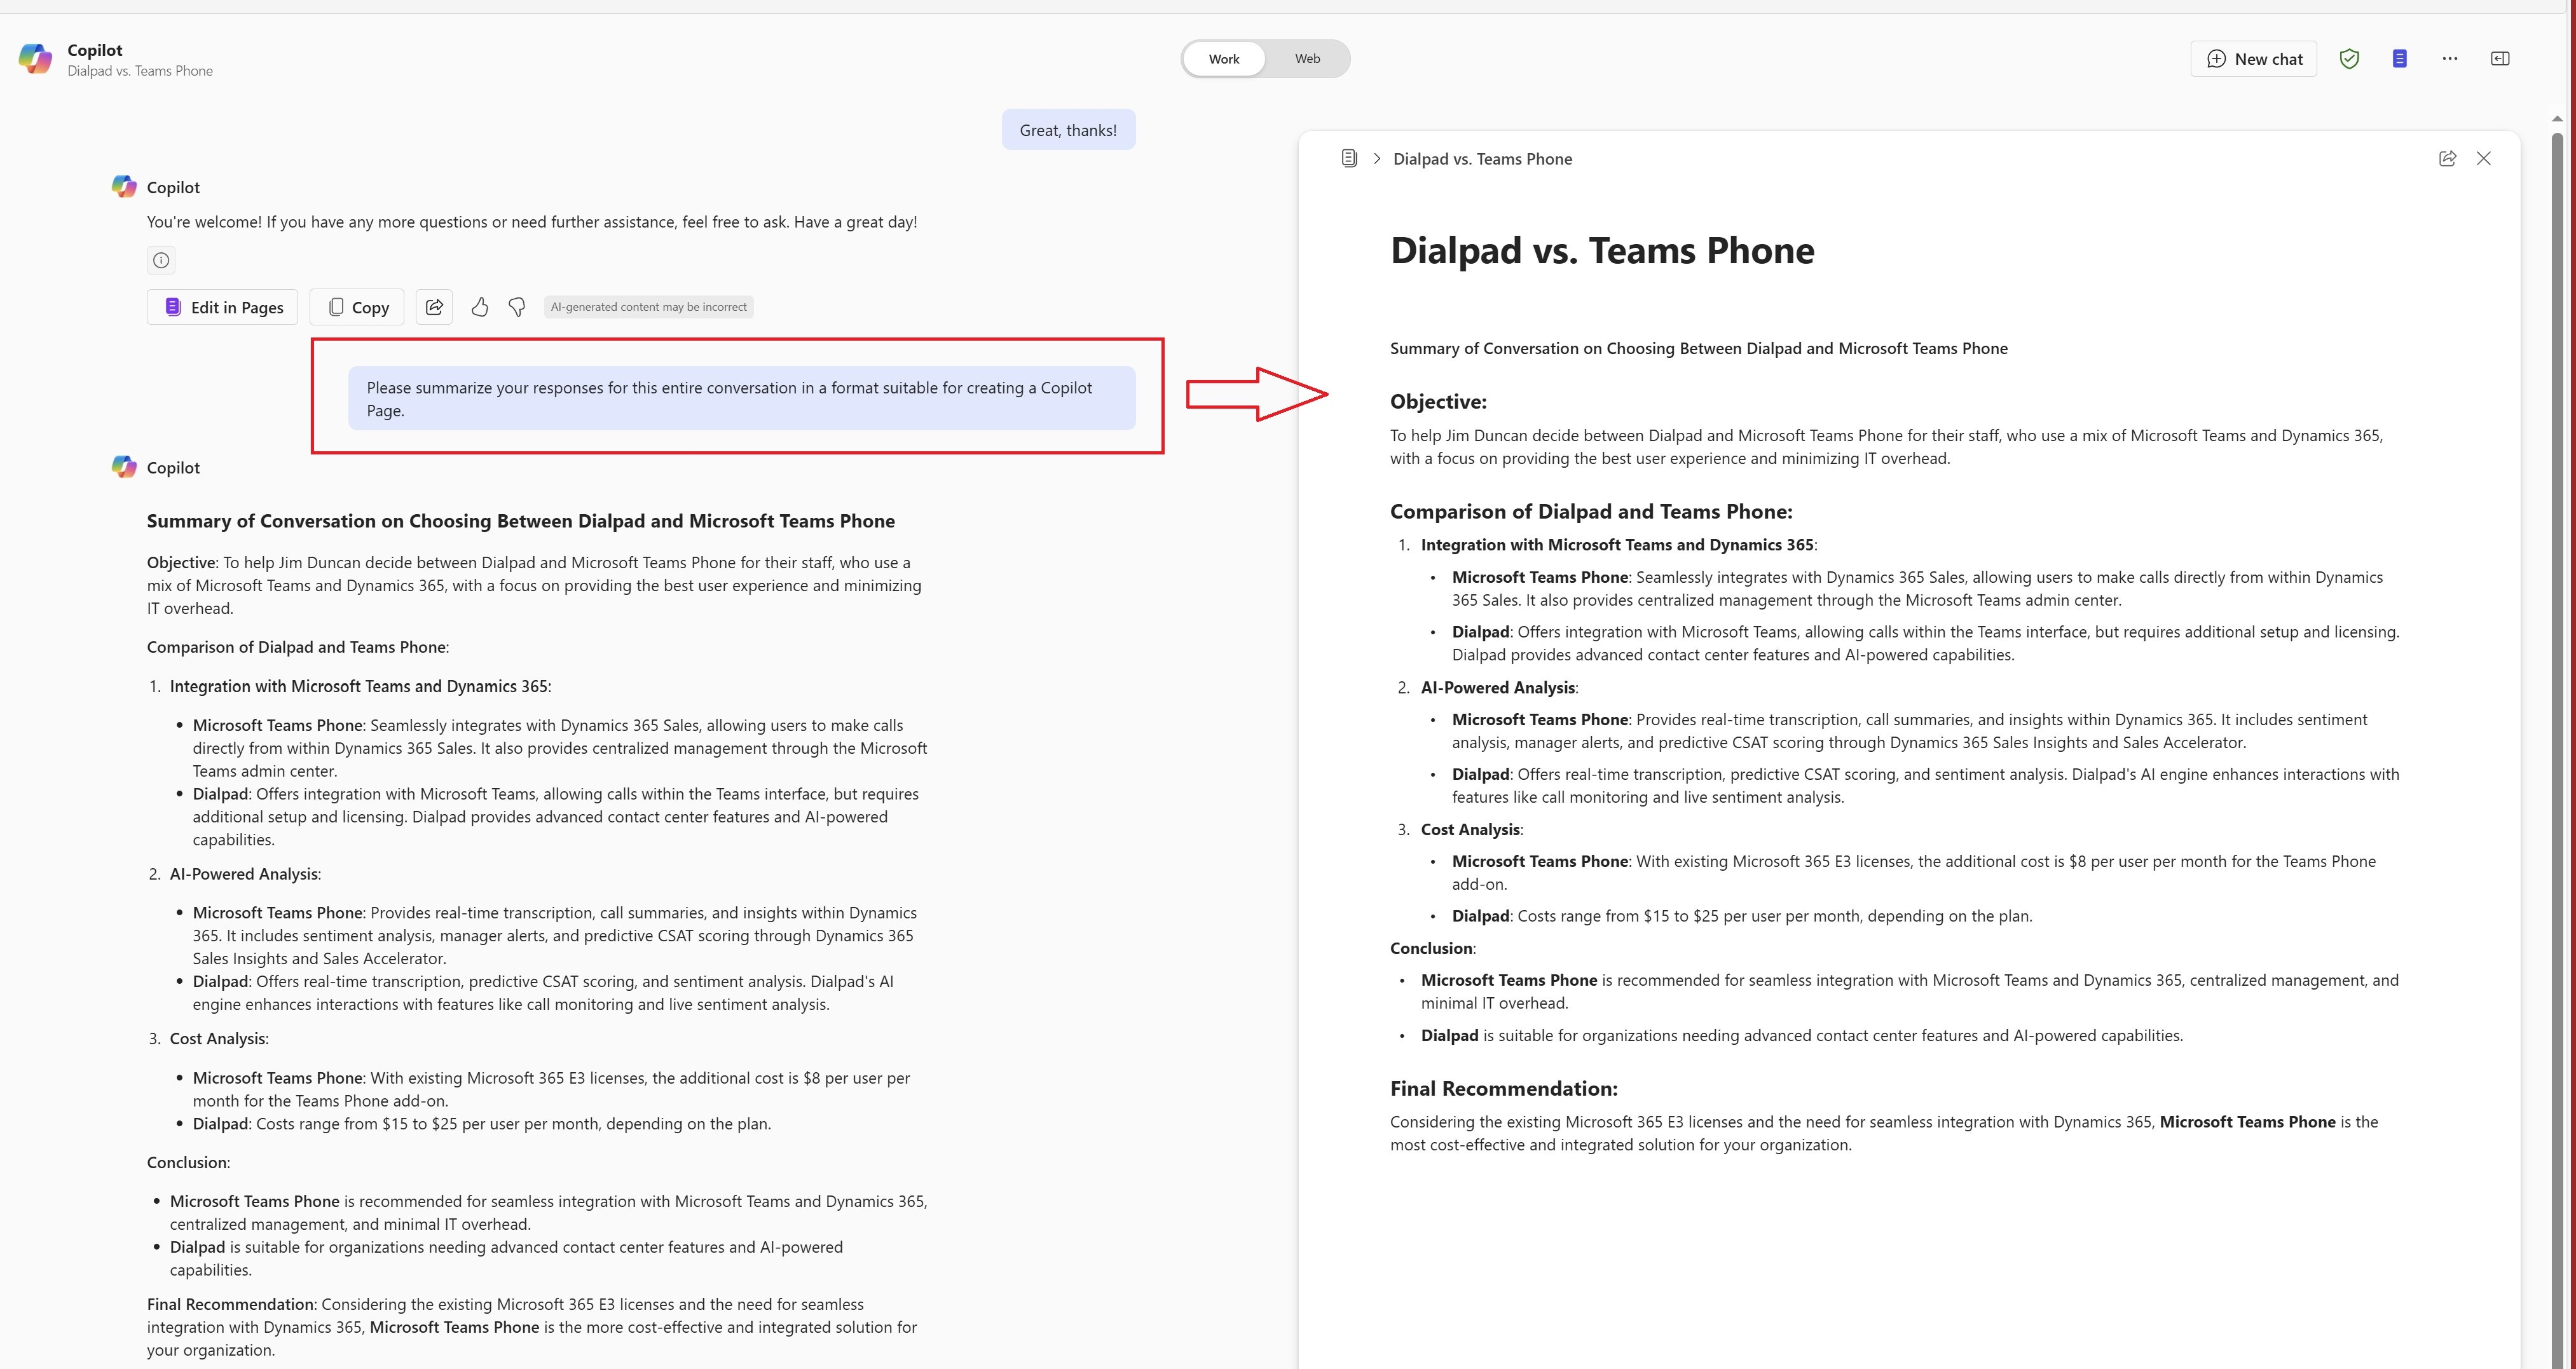Share the Dialpad vs. Teams Phone page
This screenshot has width=2576, height=1369.
2447,158
